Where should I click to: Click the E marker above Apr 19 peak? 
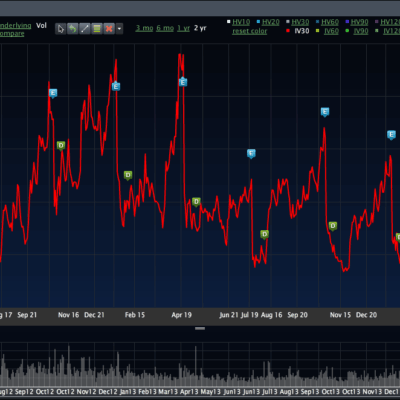(183, 82)
